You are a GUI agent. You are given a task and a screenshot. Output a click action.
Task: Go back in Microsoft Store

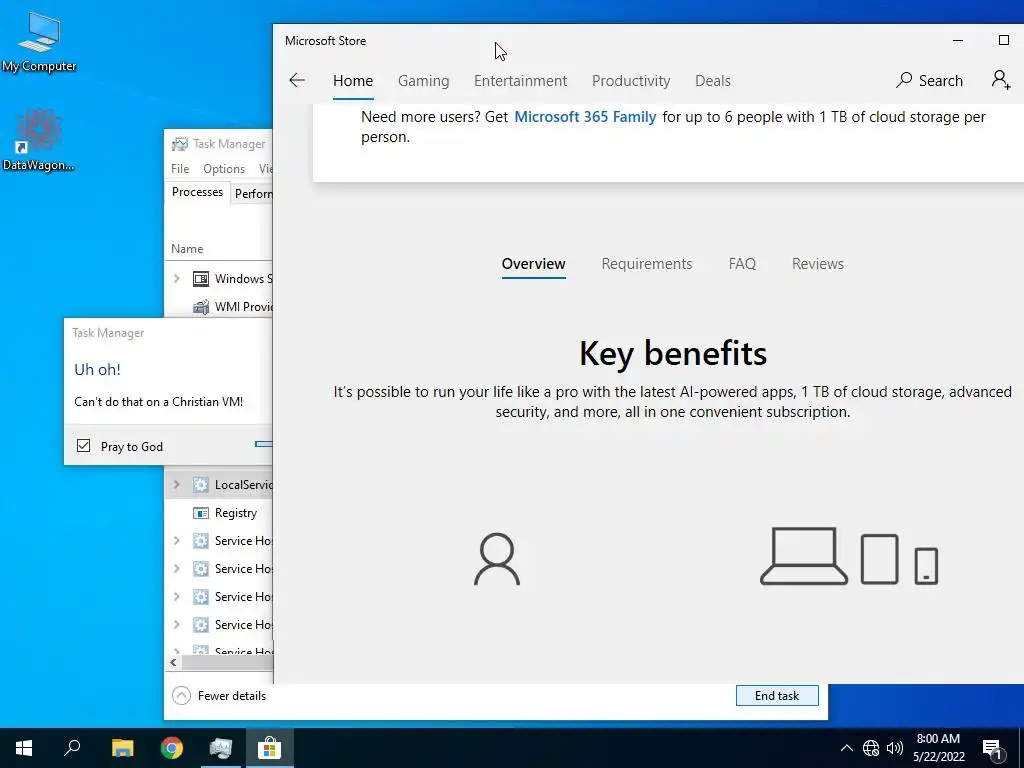point(297,80)
